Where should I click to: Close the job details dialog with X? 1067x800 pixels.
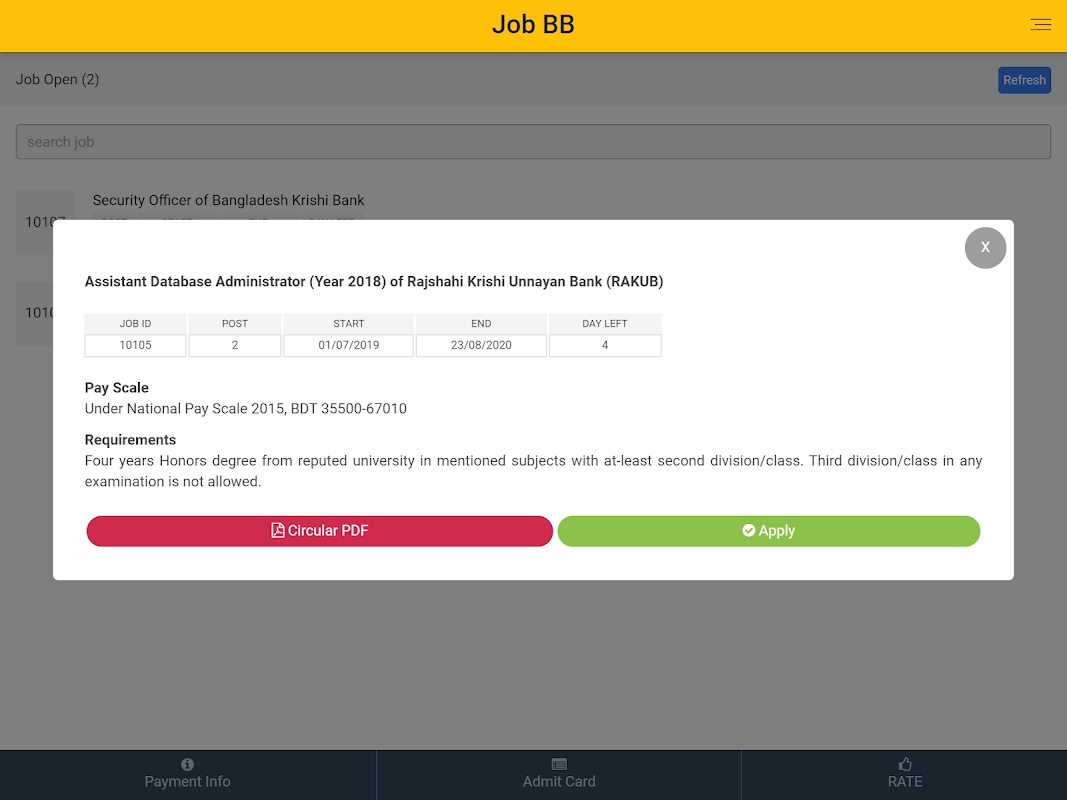tap(985, 248)
